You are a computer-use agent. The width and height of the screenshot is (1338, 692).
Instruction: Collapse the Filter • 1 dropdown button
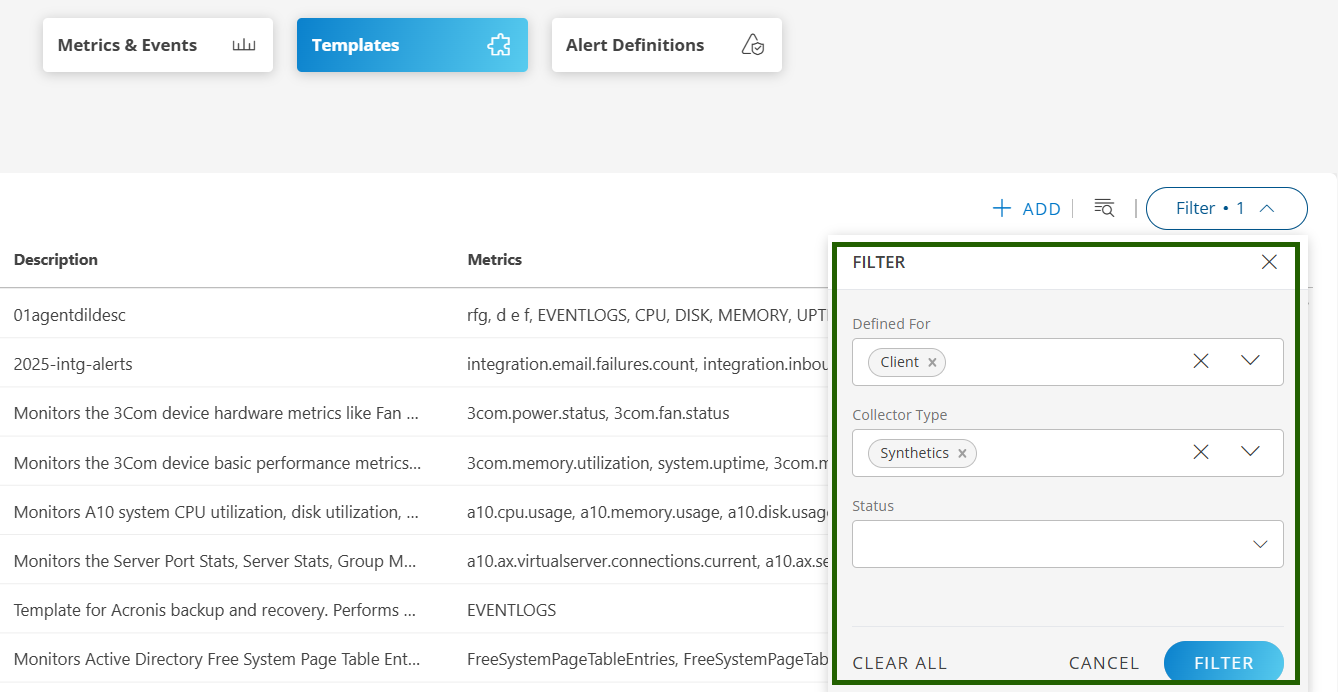[x=1226, y=208]
